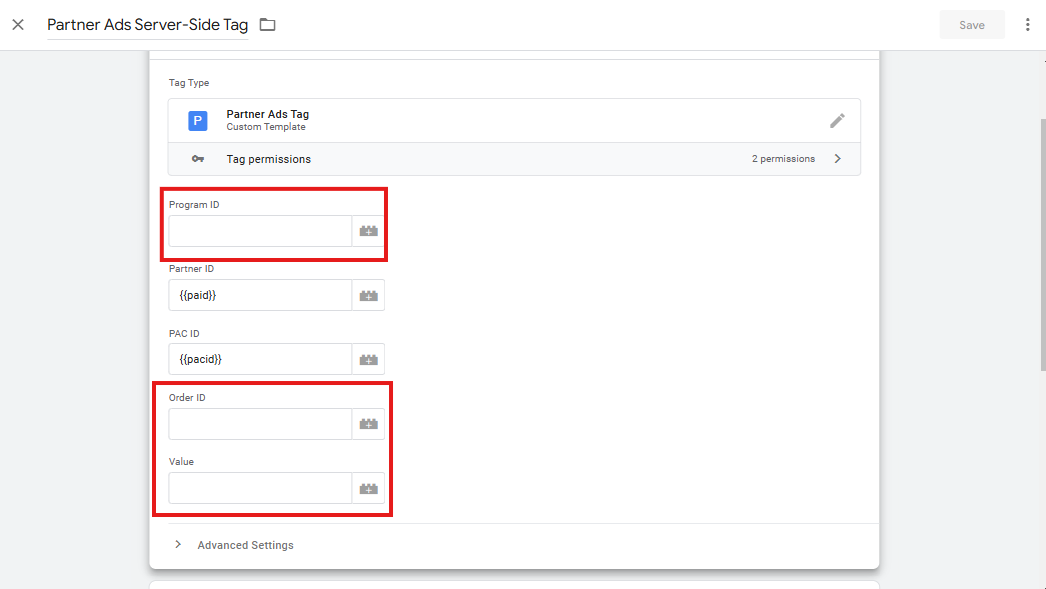This screenshot has height=589, width=1046.
Task: Insert variable for Value field
Action: click(x=368, y=488)
